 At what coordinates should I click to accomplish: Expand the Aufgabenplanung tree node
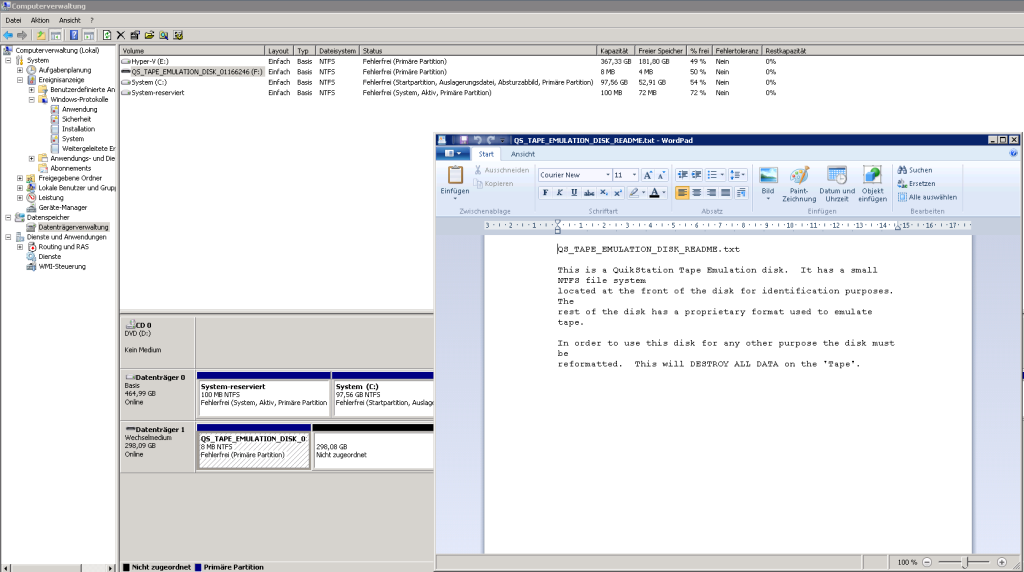pos(20,70)
